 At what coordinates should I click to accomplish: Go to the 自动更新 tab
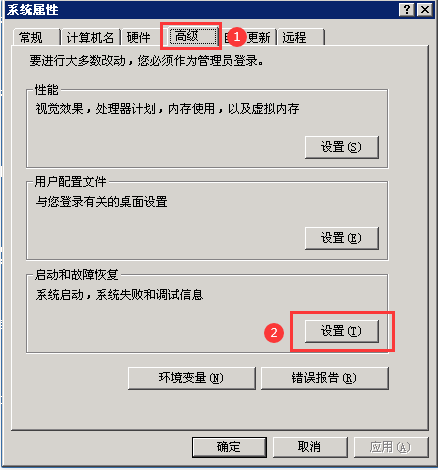click(248, 37)
